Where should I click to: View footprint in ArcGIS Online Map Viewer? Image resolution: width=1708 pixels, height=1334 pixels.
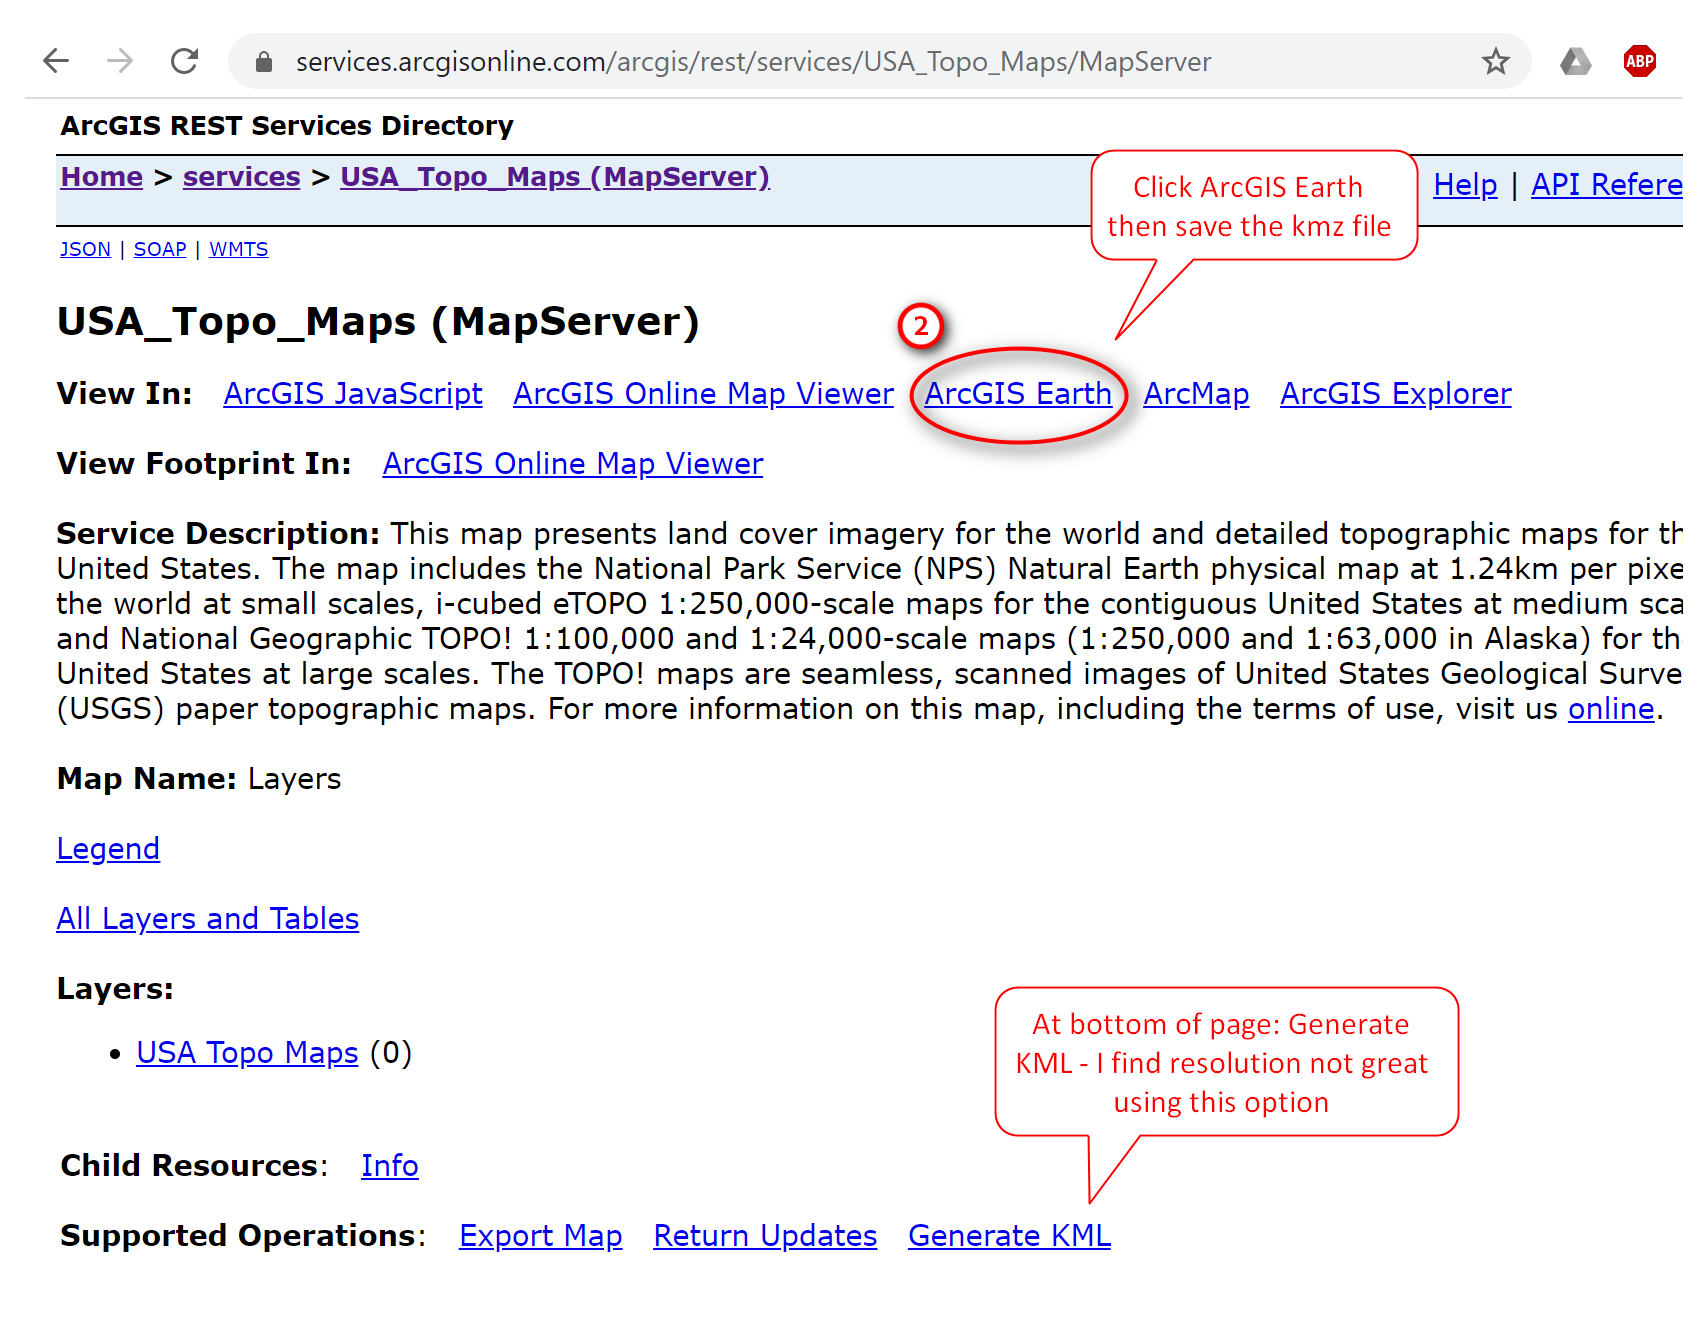(x=573, y=464)
